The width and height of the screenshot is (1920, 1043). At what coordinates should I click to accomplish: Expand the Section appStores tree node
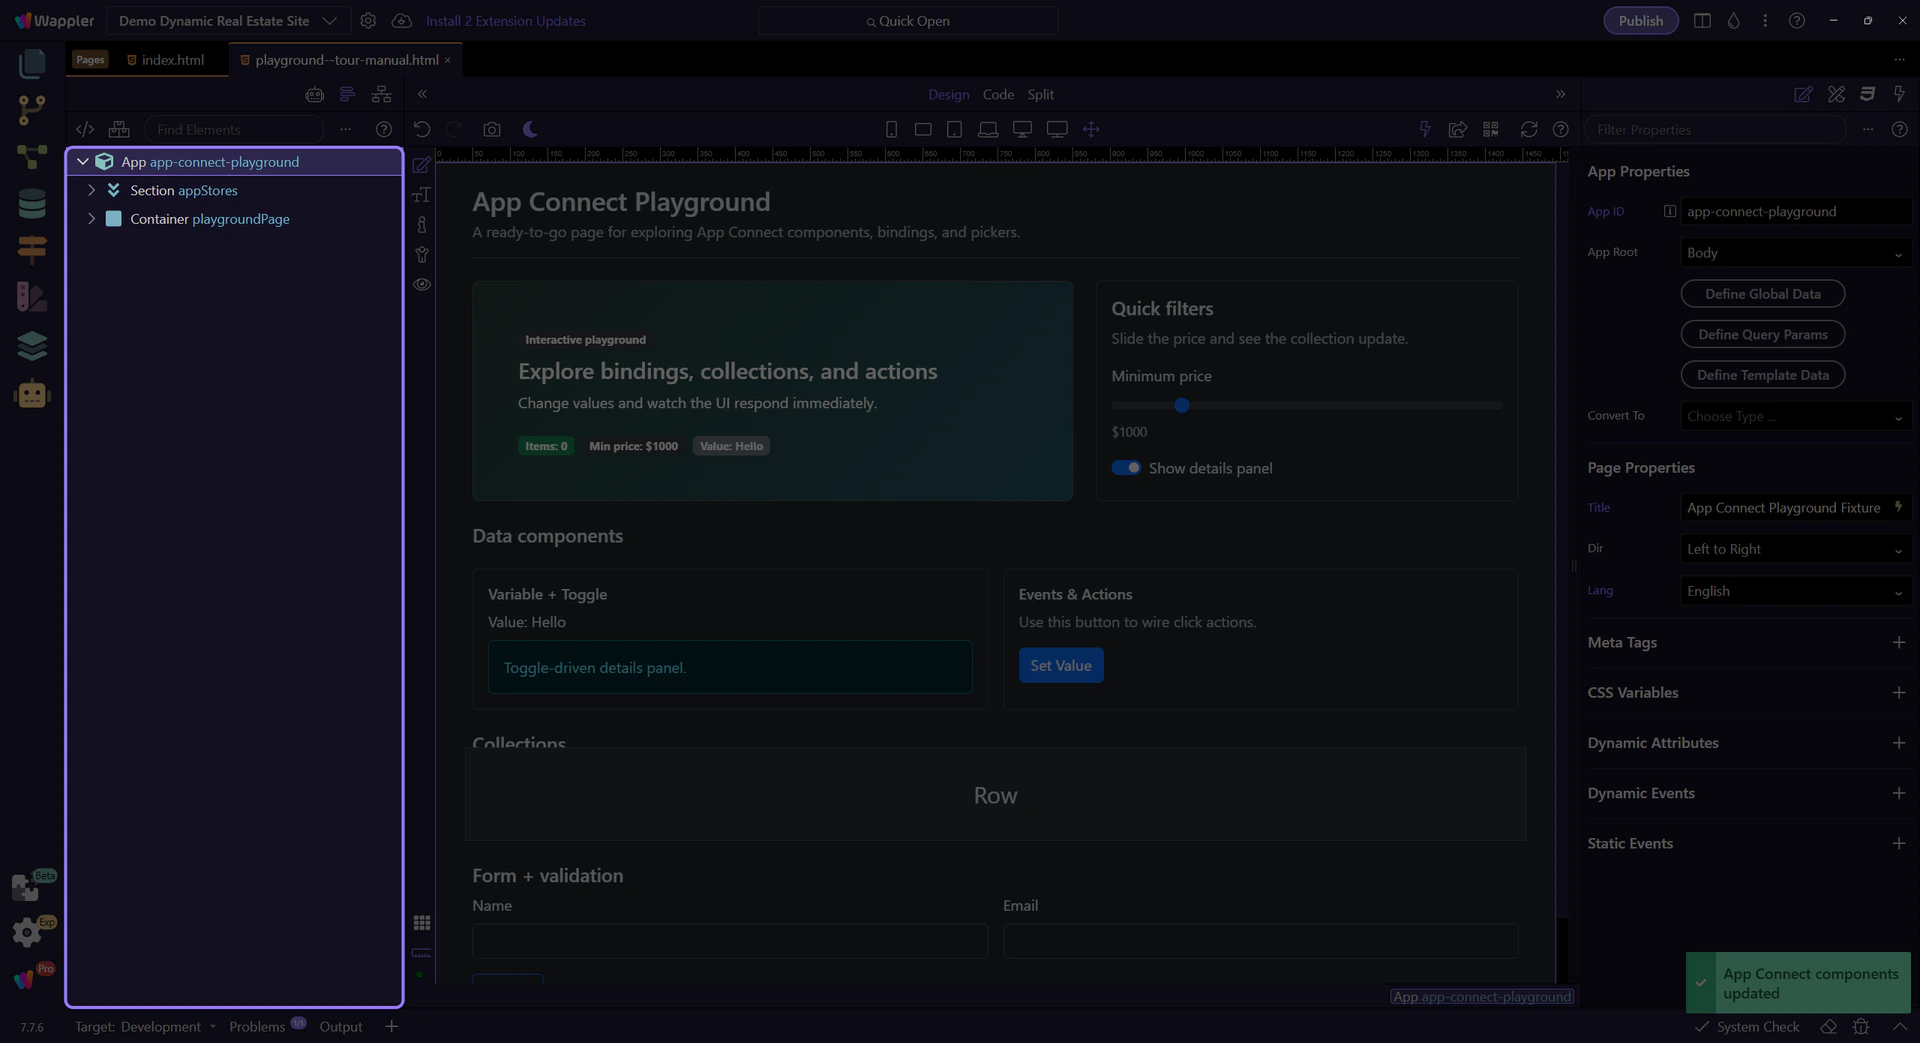coord(92,190)
